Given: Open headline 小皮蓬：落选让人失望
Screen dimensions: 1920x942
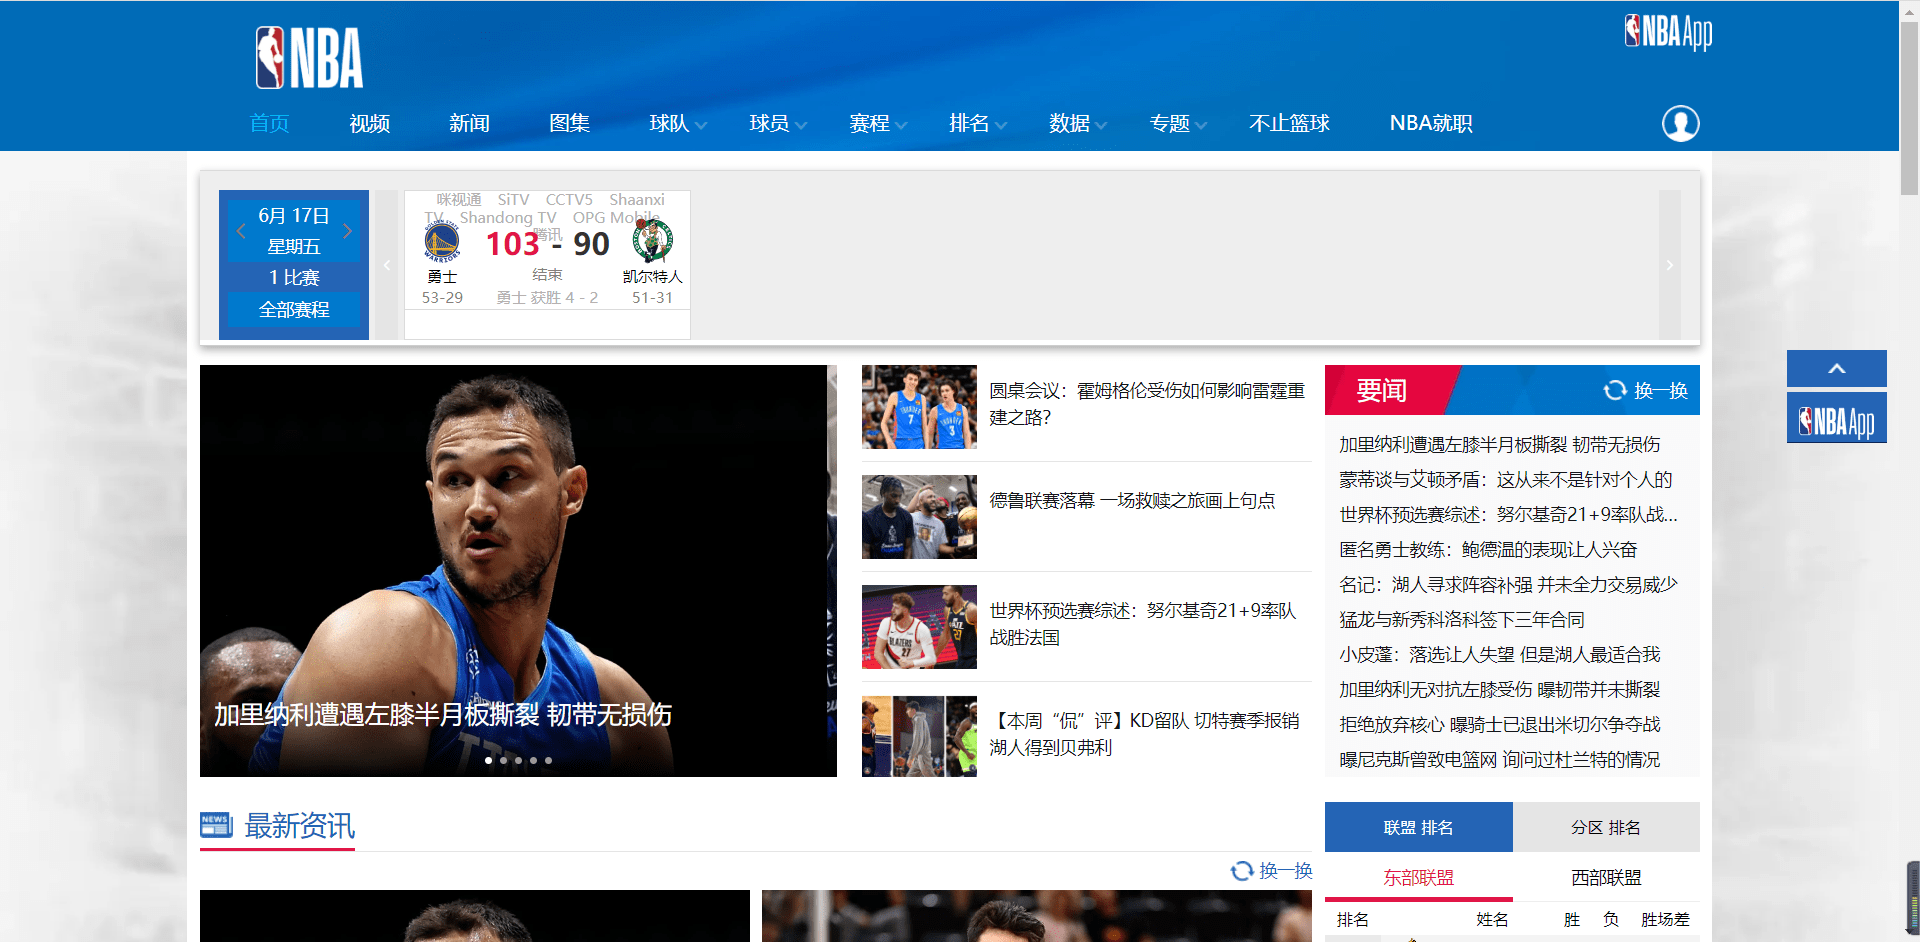Looking at the screenshot, I should click(1499, 654).
